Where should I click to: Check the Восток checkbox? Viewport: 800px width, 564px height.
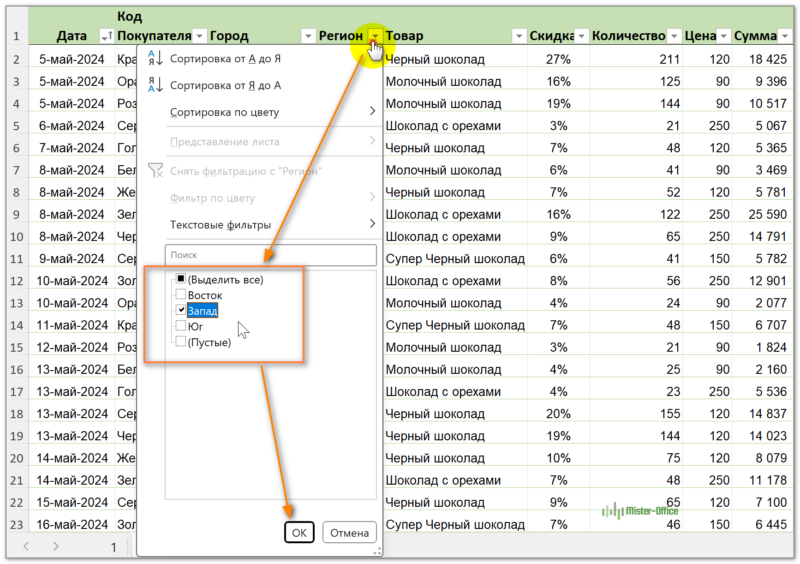pyautogui.click(x=180, y=296)
